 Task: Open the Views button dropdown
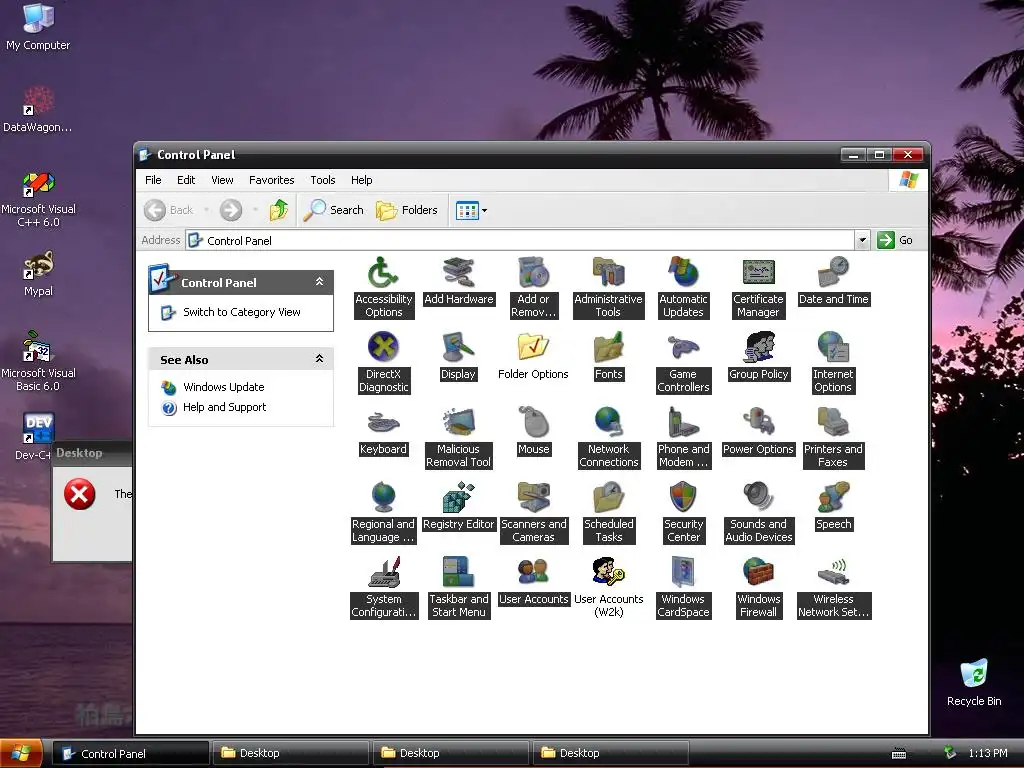point(484,210)
